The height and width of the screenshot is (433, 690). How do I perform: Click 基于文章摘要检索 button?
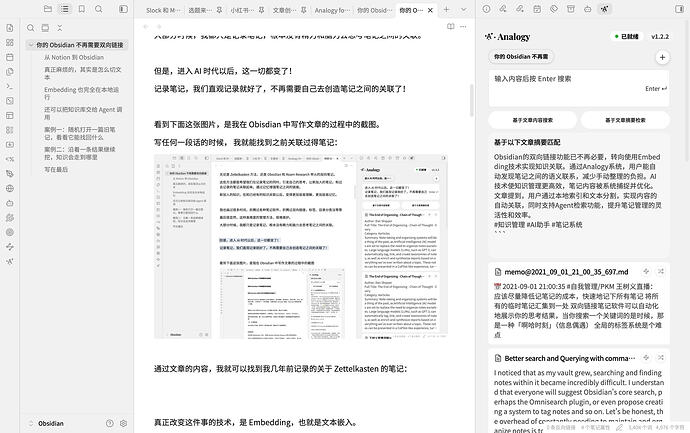(625, 120)
